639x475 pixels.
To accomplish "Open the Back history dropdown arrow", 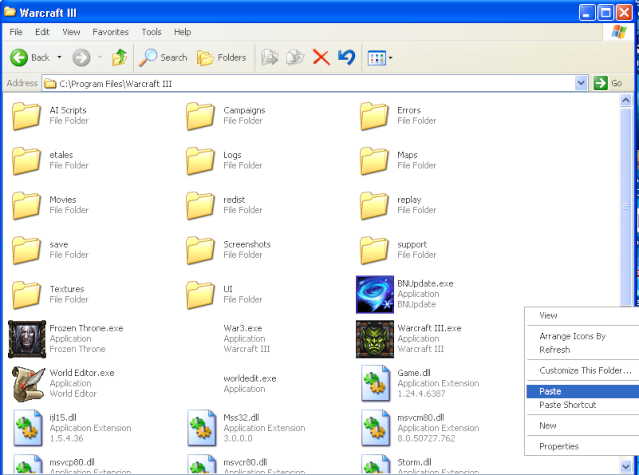I will [x=59, y=57].
